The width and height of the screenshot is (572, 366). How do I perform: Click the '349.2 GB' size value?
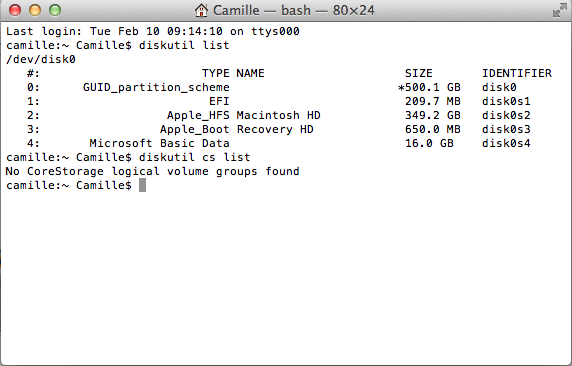433,115
